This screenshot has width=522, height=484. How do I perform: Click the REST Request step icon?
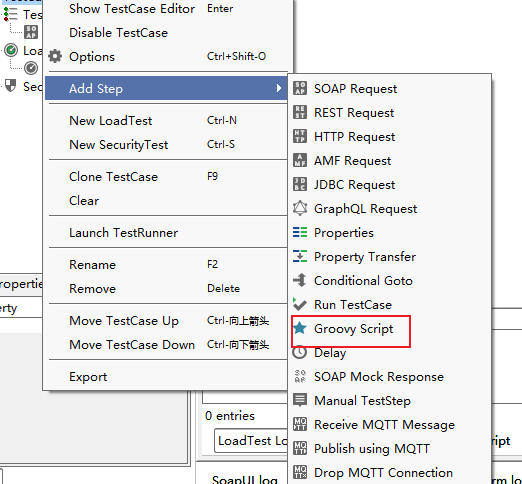(300, 112)
